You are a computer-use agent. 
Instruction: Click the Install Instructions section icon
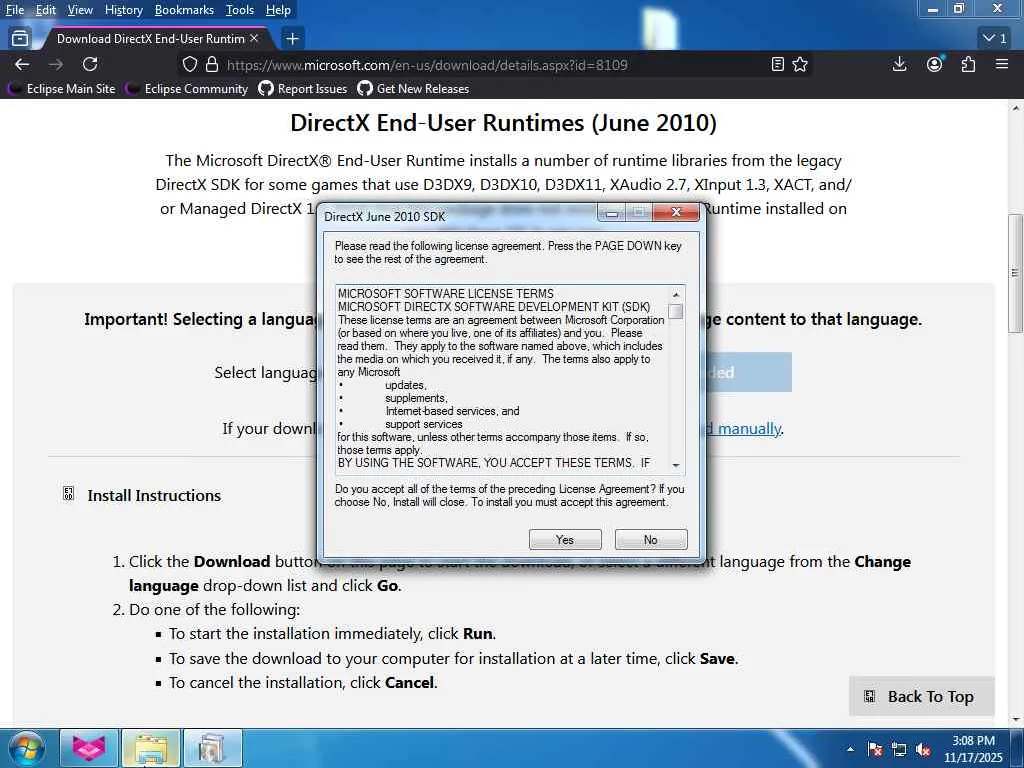pos(68,494)
